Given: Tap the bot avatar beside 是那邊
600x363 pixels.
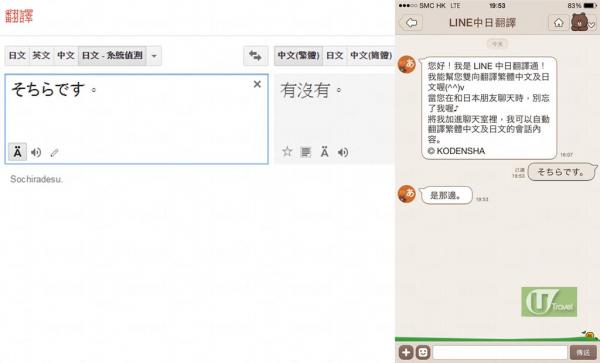Looking at the screenshot, I should click(x=407, y=194).
